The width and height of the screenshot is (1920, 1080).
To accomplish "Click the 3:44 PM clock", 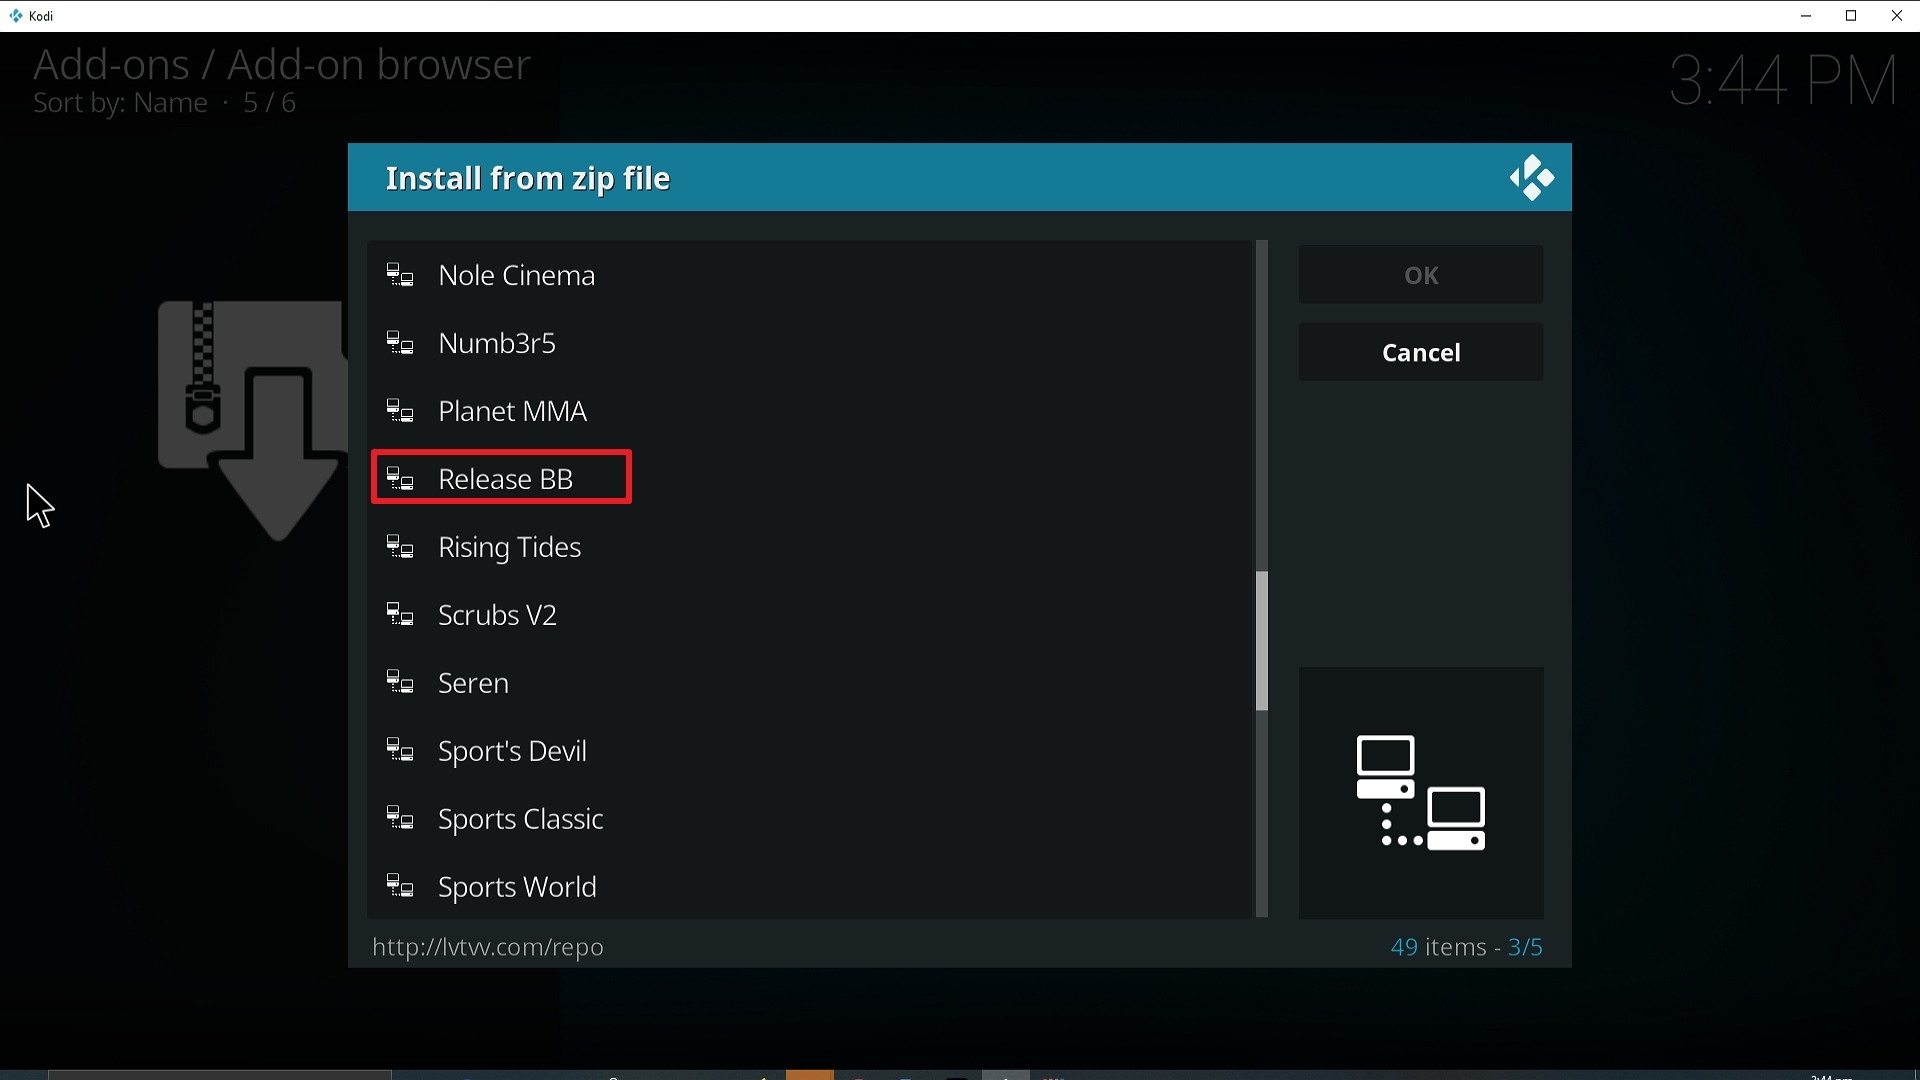I will pyautogui.click(x=1784, y=81).
